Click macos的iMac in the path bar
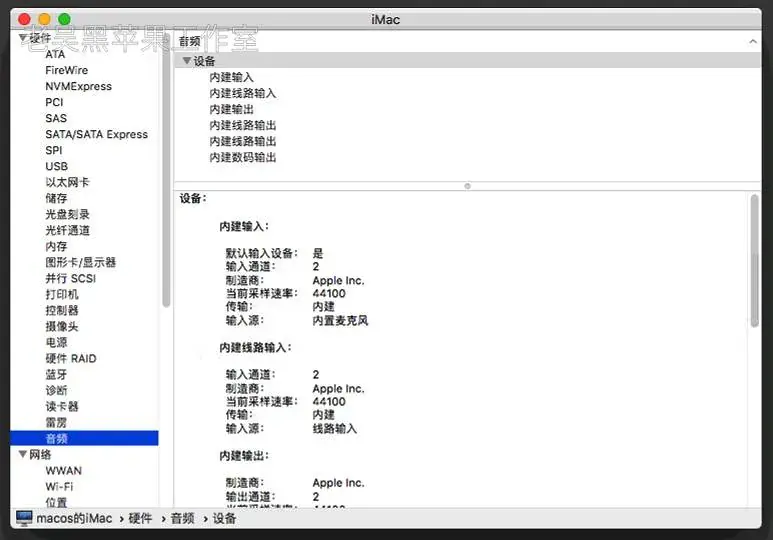773x540 pixels. coord(74,518)
